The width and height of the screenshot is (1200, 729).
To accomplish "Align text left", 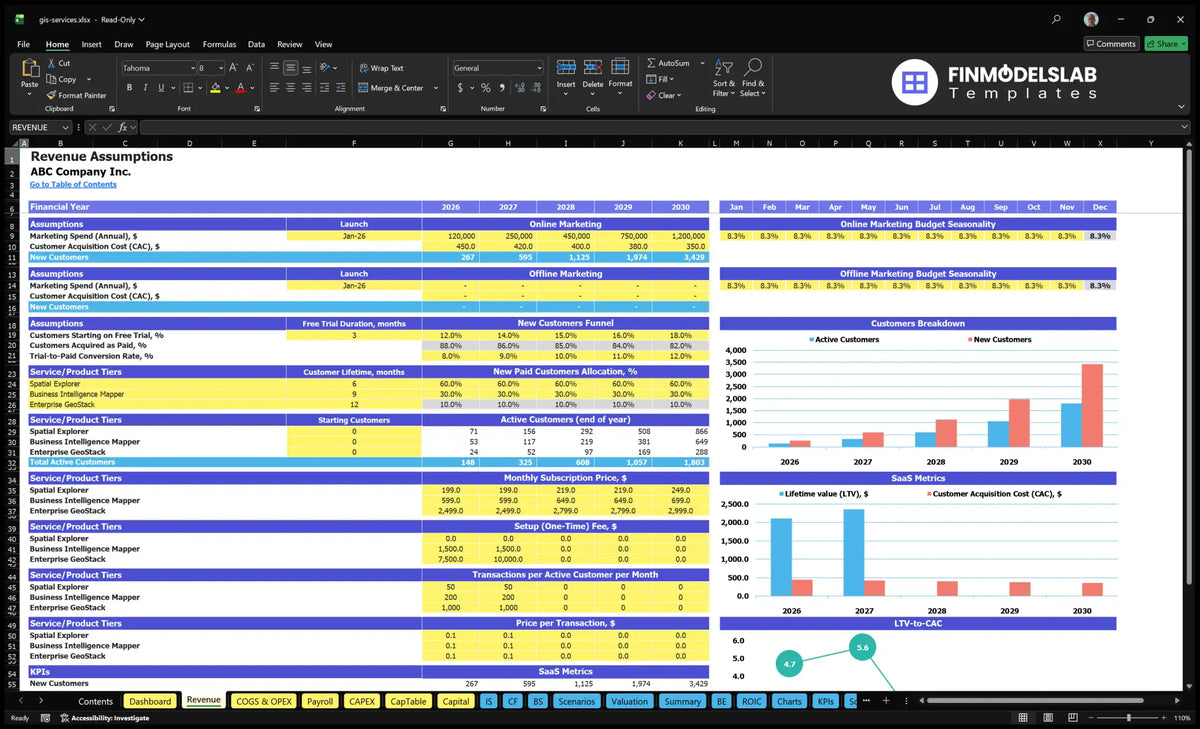I will pyautogui.click(x=274, y=88).
